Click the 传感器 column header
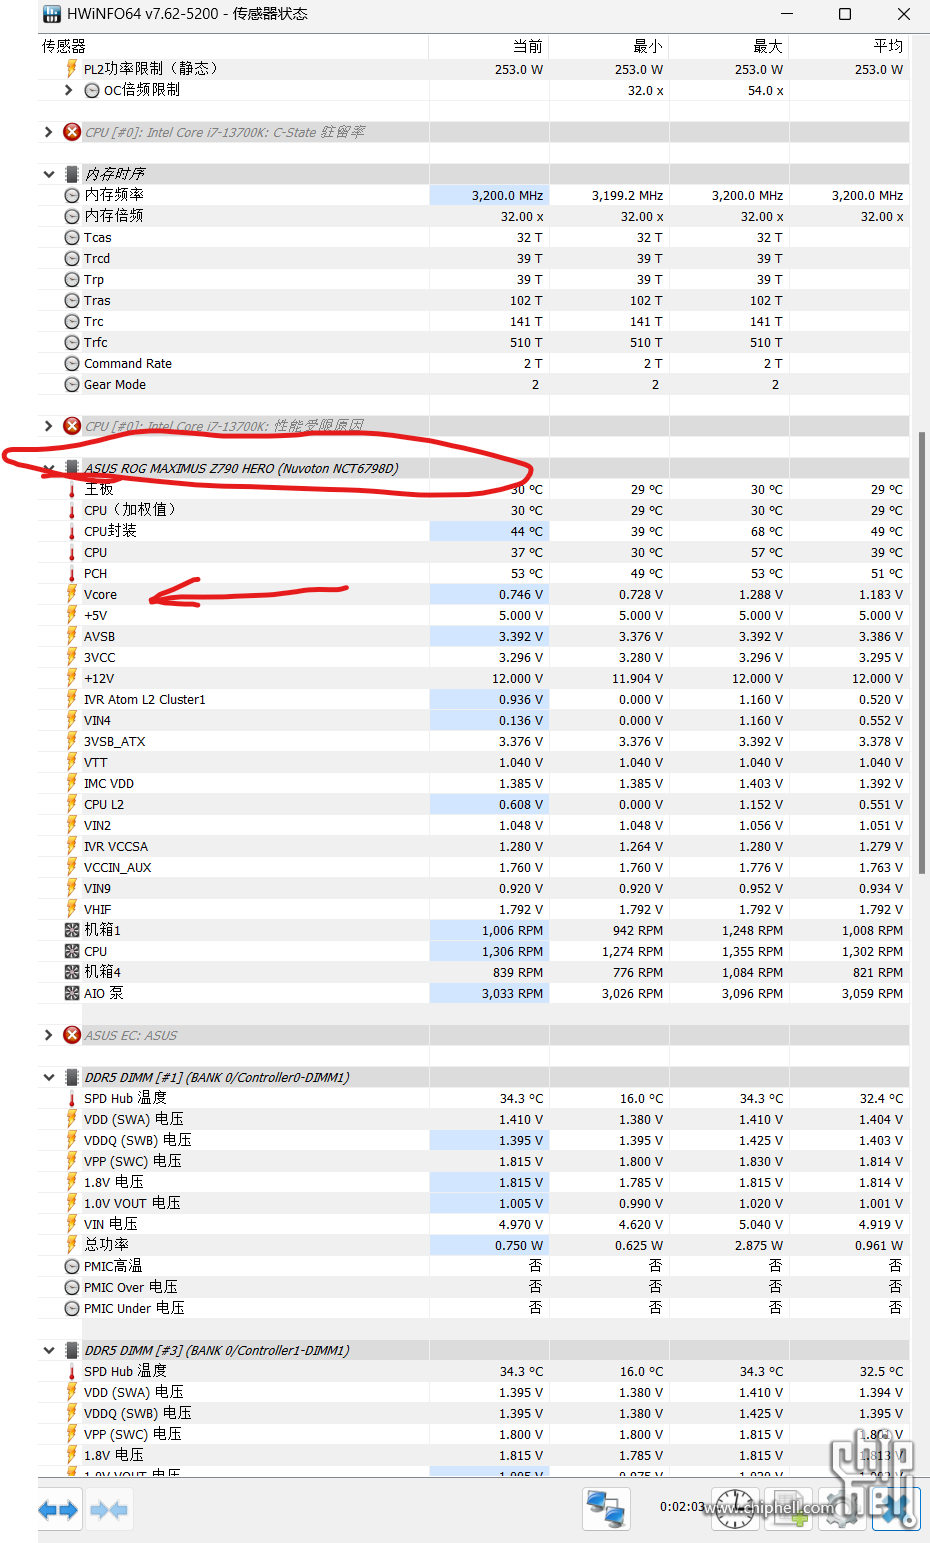The image size is (930, 1543). (233, 46)
